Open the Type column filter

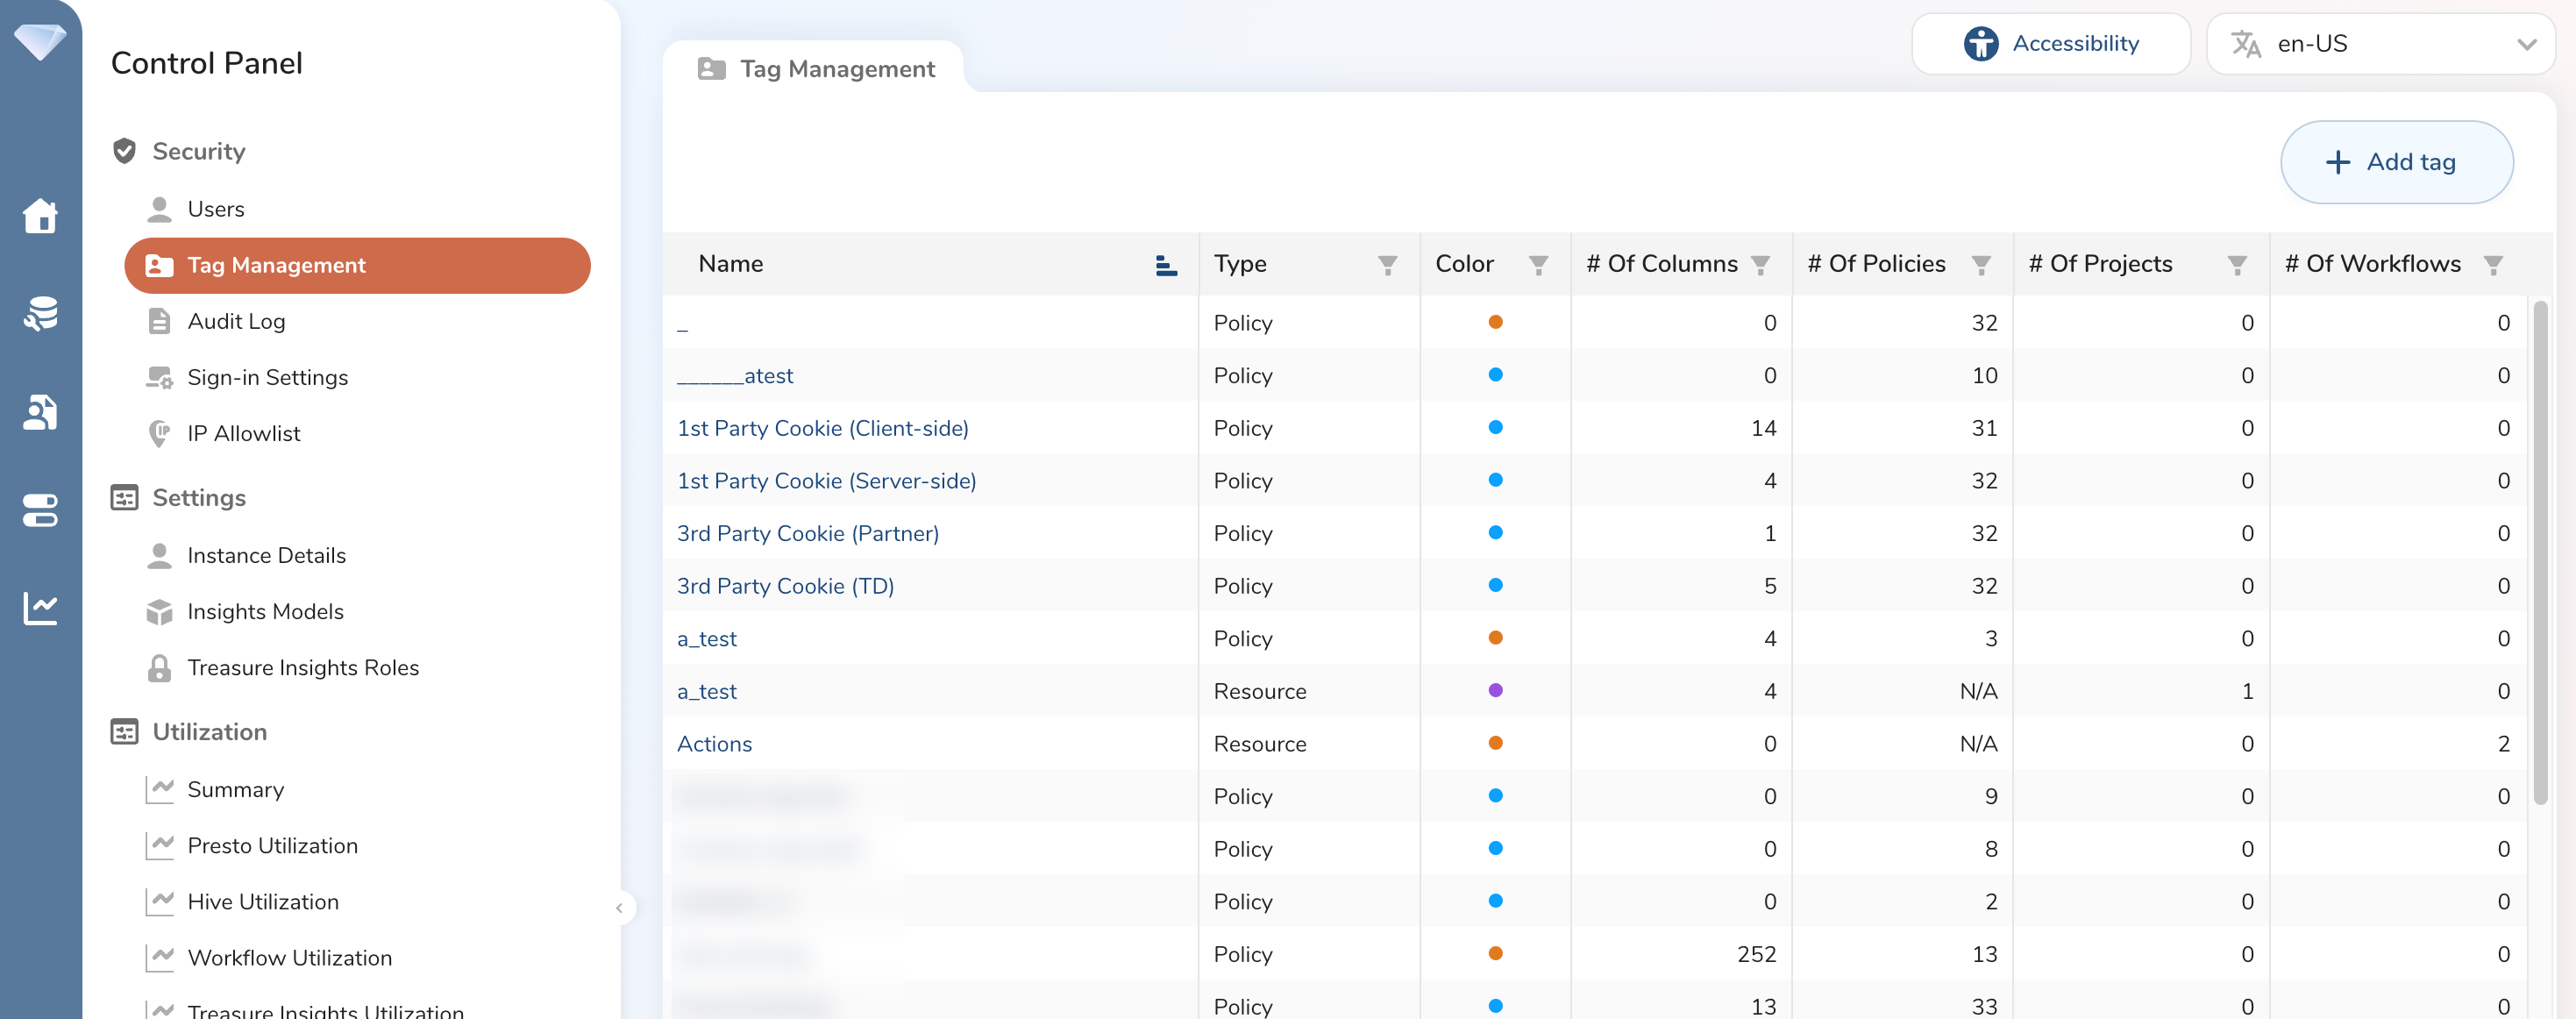[1387, 264]
